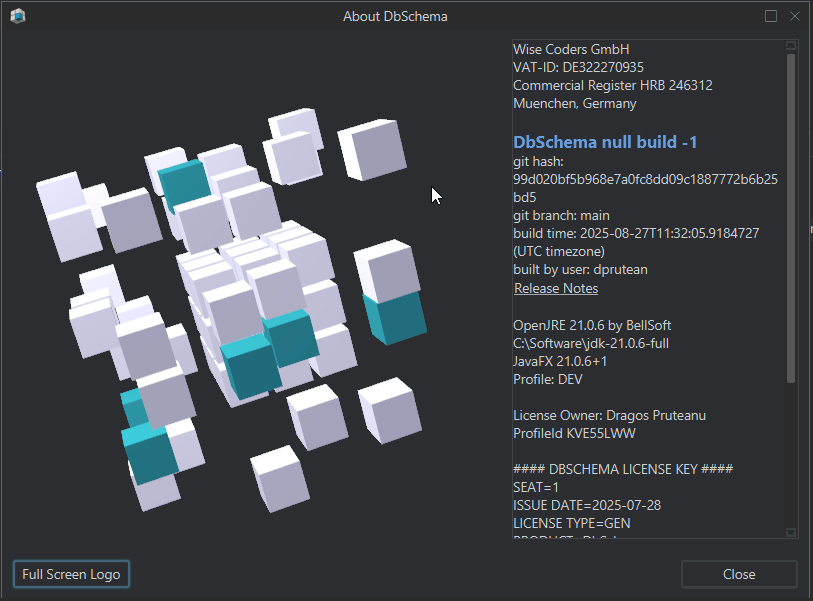Click the 'LICENSE TYPE=GEN' line
813x601 pixels.
(x=571, y=524)
